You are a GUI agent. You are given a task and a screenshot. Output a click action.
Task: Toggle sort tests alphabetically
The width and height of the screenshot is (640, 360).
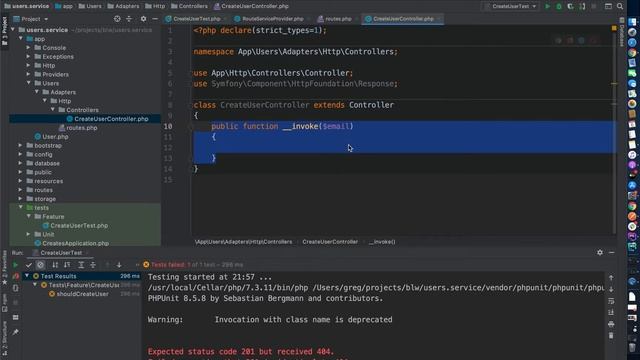pyautogui.click(x=55, y=265)
